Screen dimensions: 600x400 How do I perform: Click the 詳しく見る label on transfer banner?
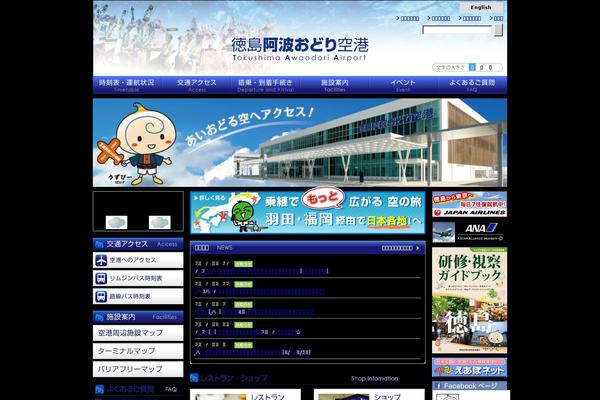coord(210,198)
